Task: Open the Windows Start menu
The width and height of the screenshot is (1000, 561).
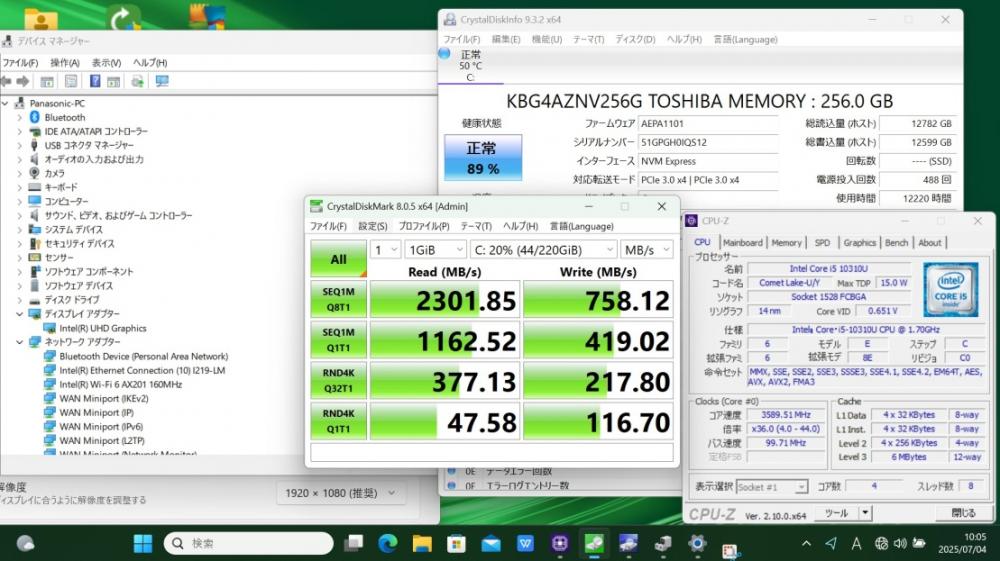Action: 143,544
